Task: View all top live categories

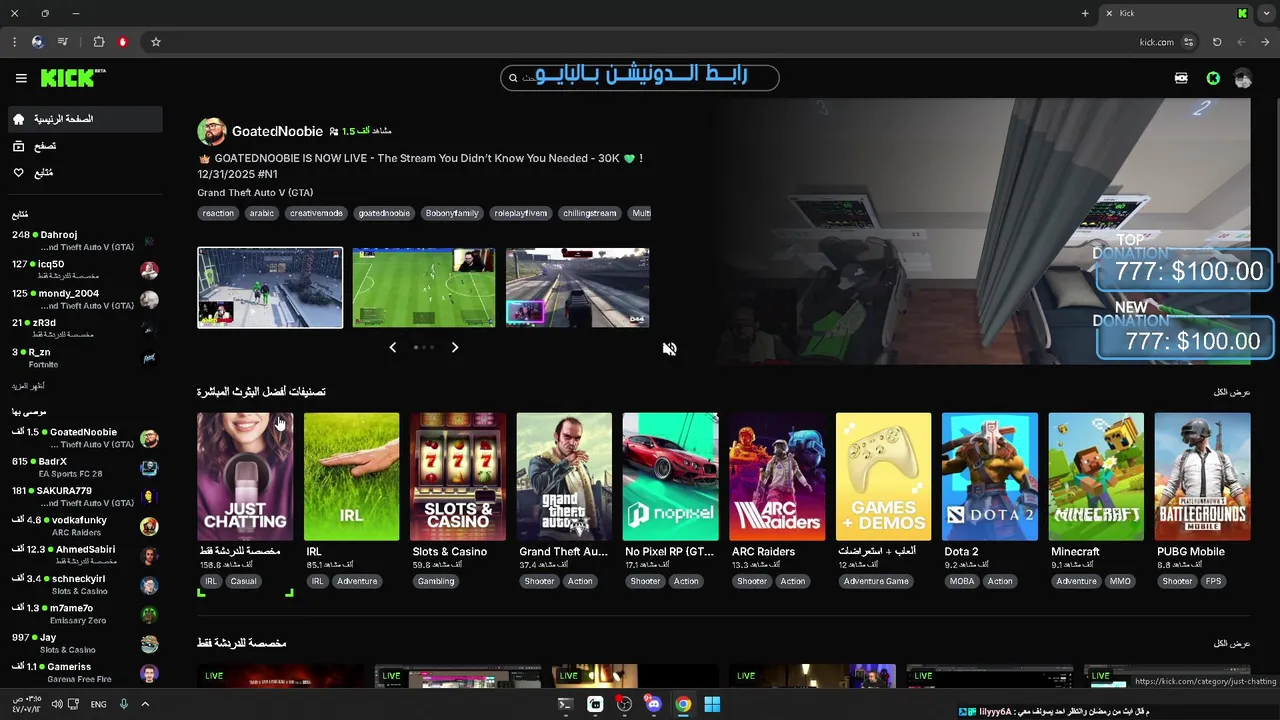Action: (1232, 392)
